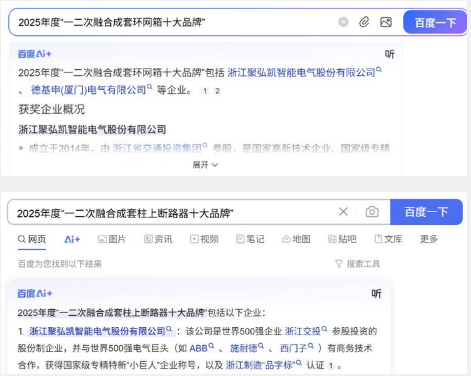The image size is (471, 376).
Task: Switch to the Ai+ tab
Action: (x=72, y=239)
